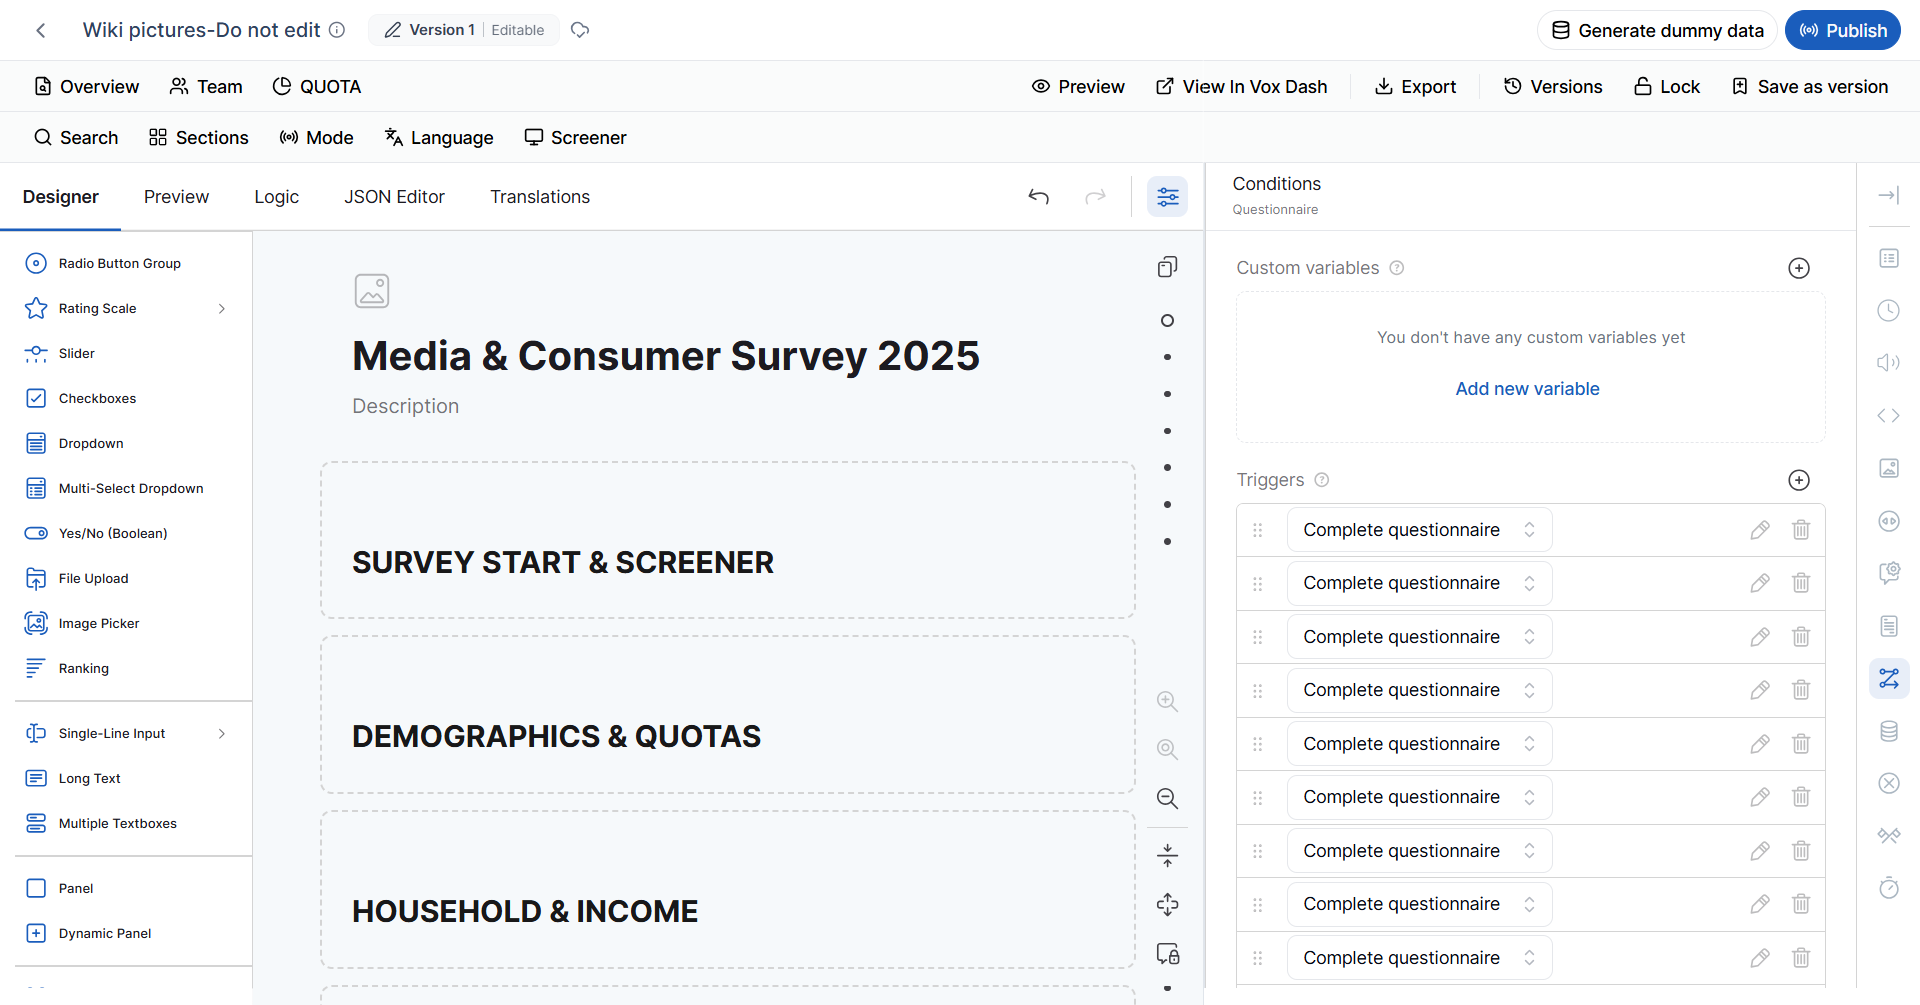Click the speaker icon in right sidebar
The width and height of the screenshot is (1920, 1005).
pyautogui.click(x=1889, y=362)
